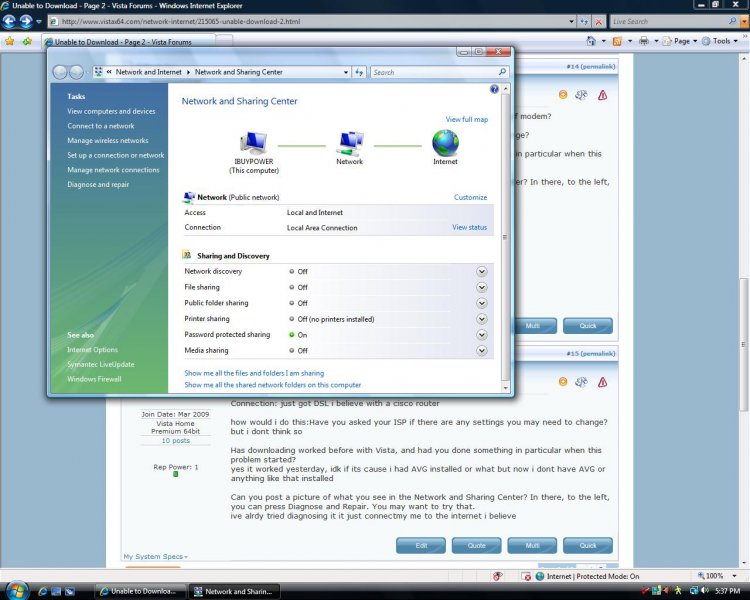Go back in Internet Explorer
The image size is (750, 600).
[x=10, y=21]
